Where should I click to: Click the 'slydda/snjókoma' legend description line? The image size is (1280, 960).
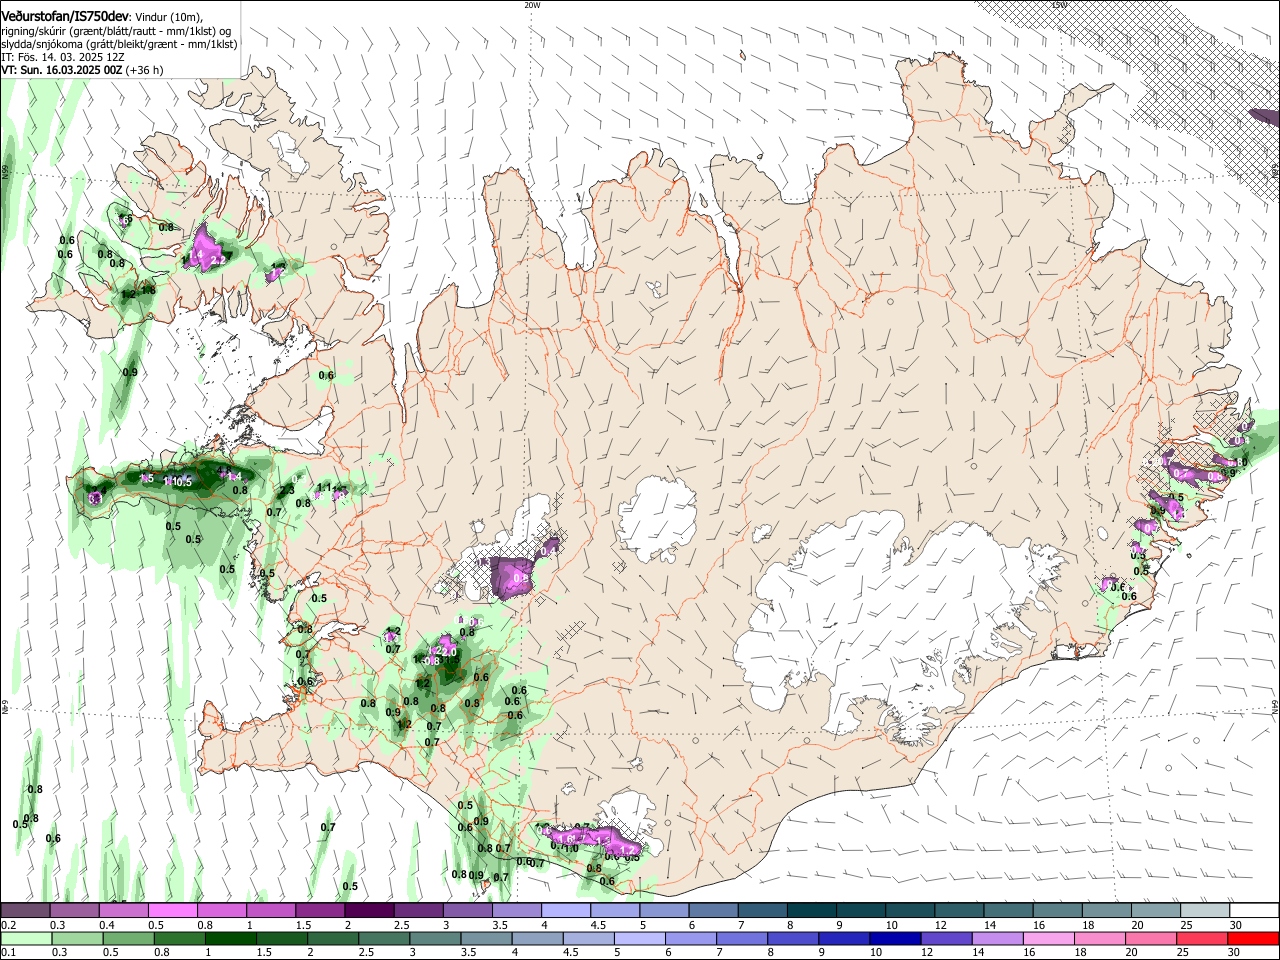click(119, 44)
